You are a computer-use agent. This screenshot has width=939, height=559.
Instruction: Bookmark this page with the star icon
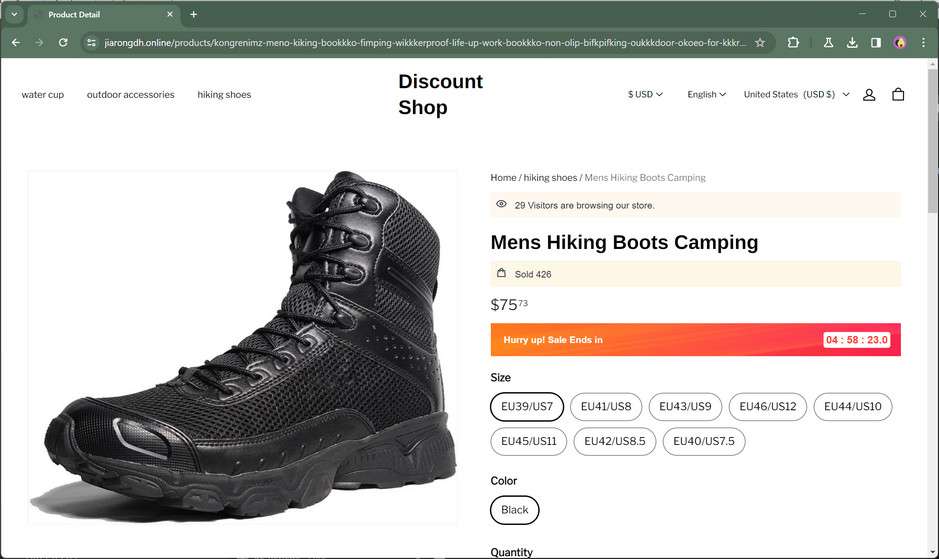click(x=760, y=43)
